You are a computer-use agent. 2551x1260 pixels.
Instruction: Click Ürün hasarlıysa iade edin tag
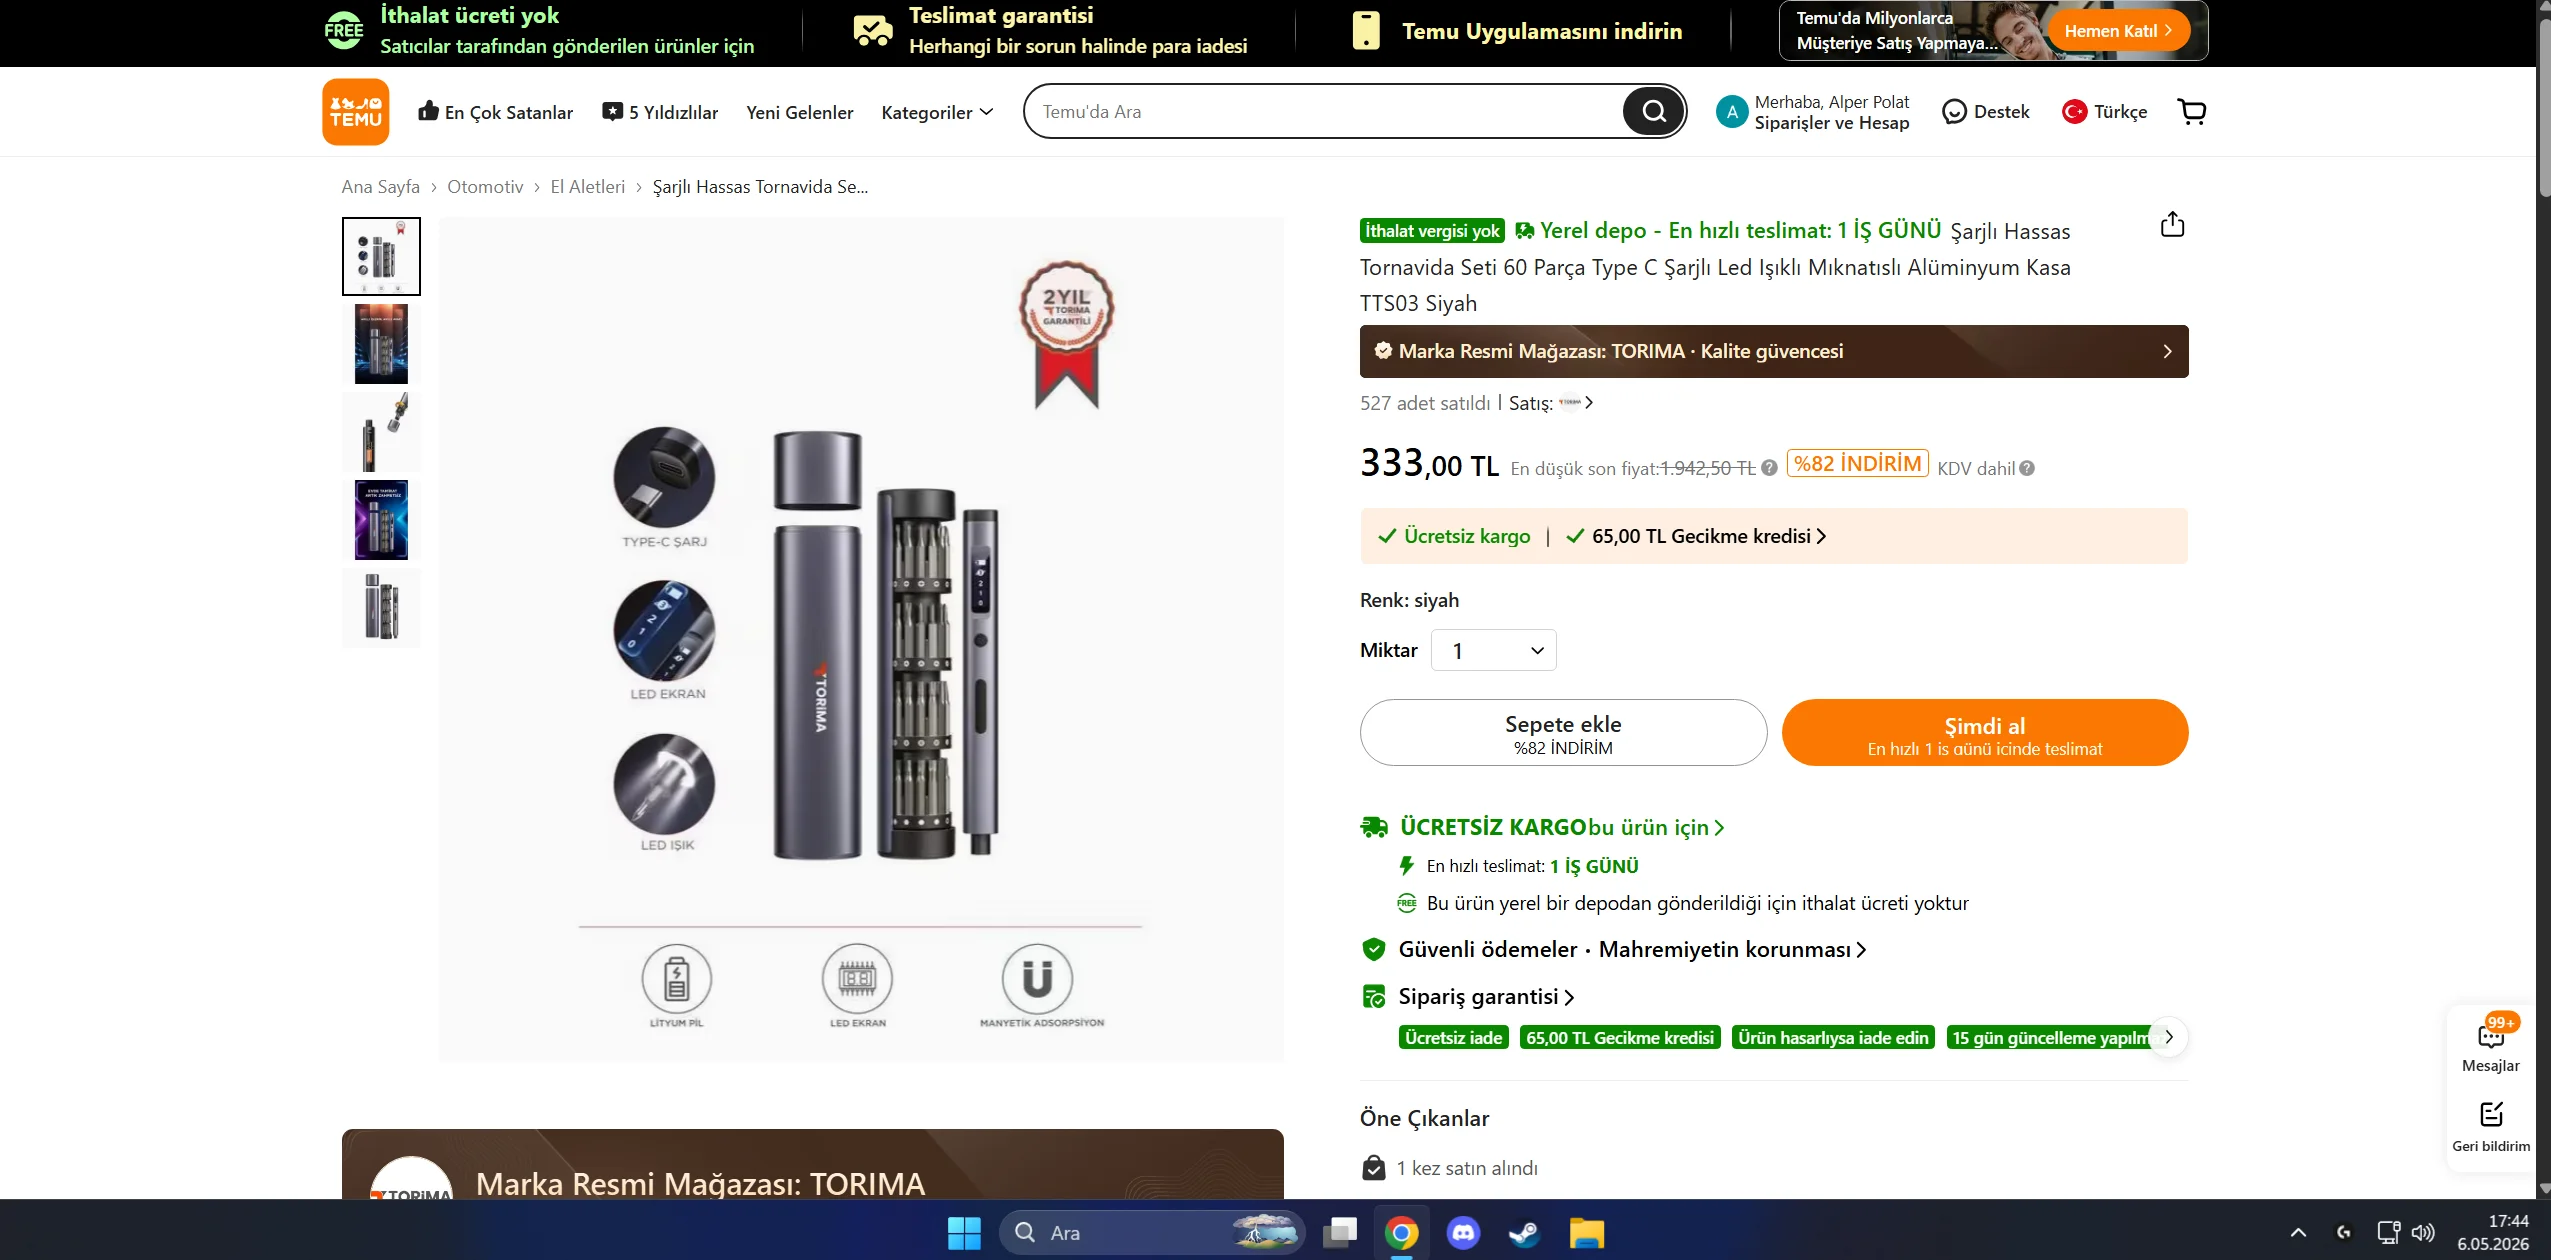click(1833, 1038)
